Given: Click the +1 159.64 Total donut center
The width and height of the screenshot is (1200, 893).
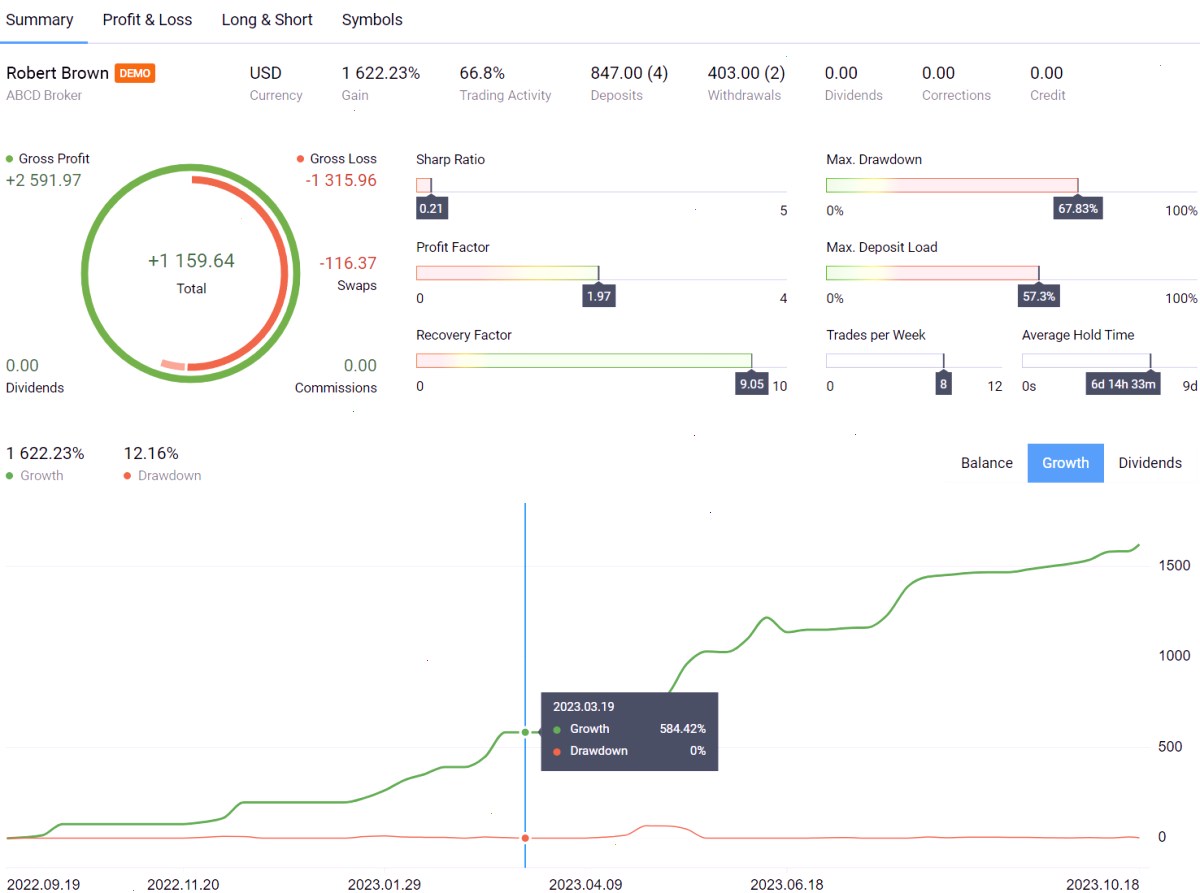Looking at the screenshot, I should [x=191, y=272].
